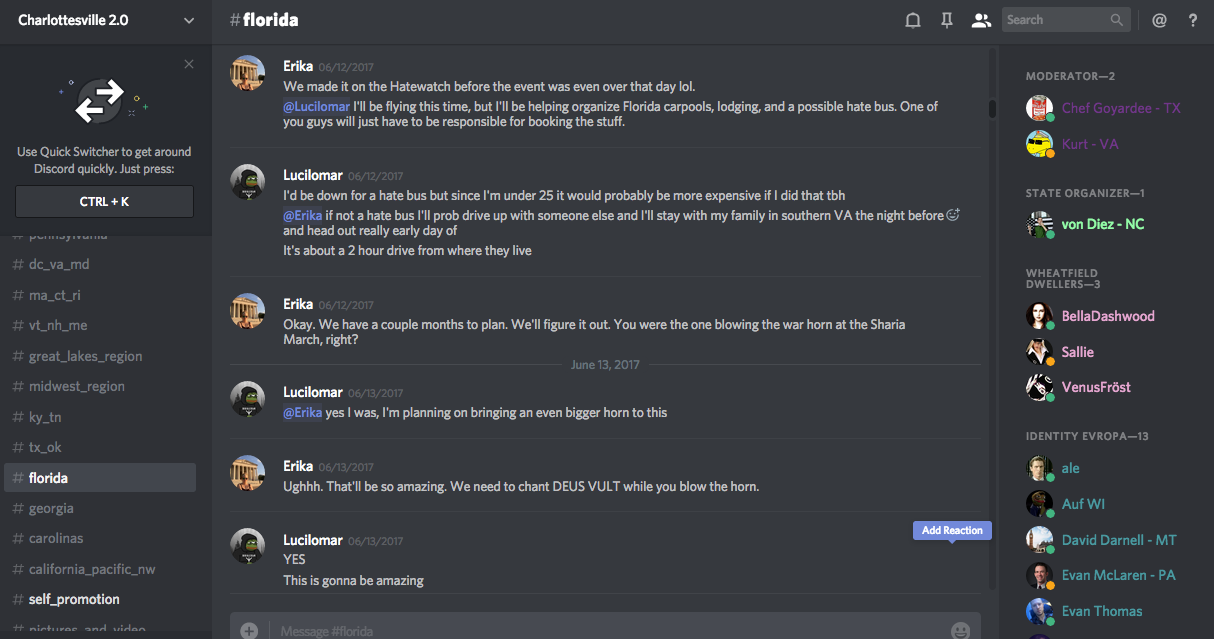
Task: Close the Quick Switcher tip
Action: (189, 64)
